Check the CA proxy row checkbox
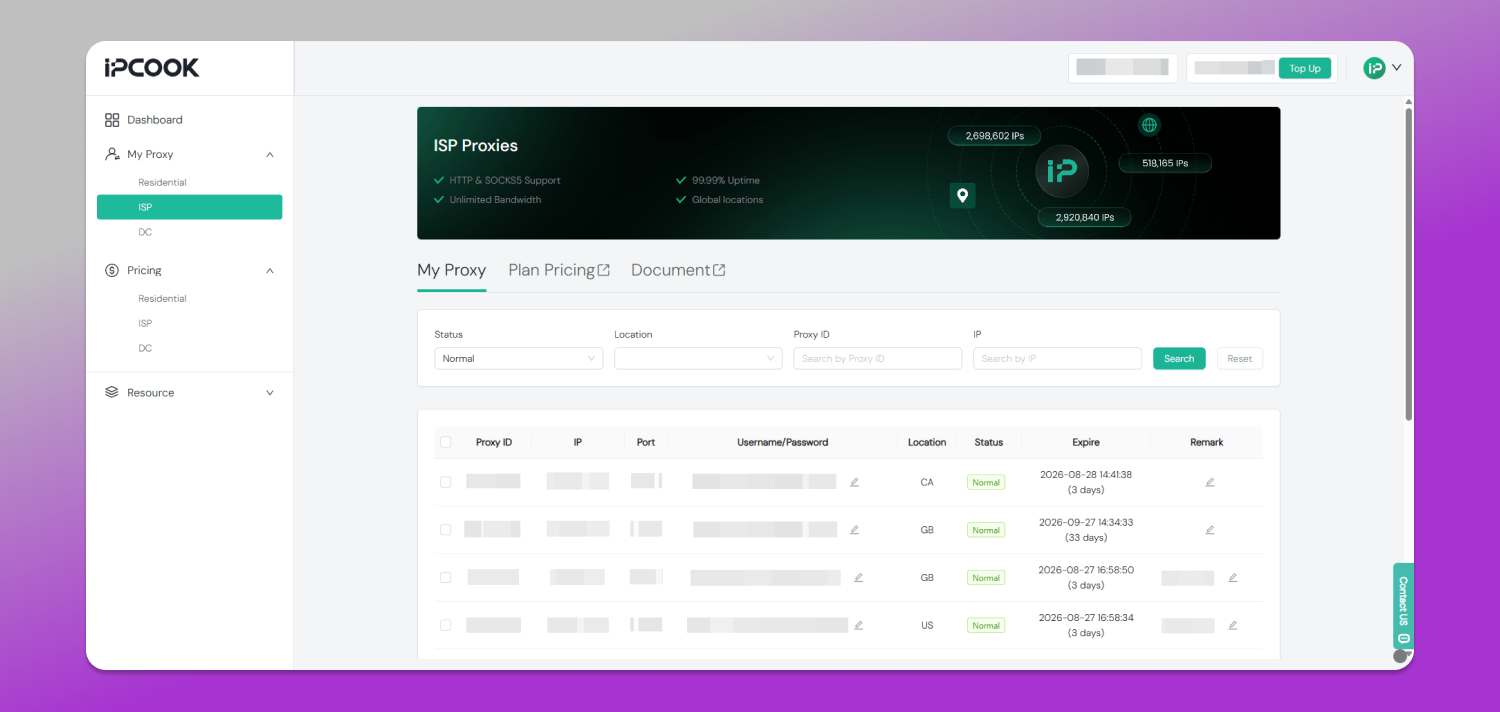The image size is (1500, 712). coord(446,482)
